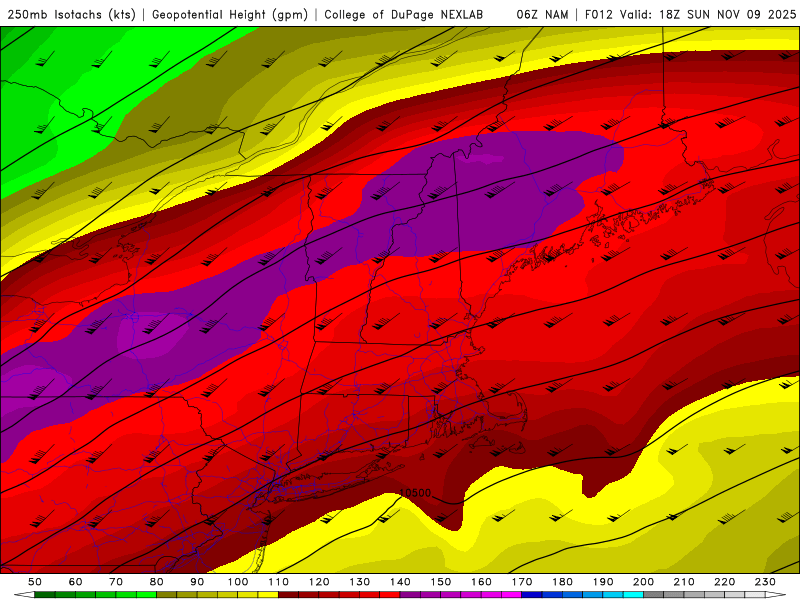Click the 80 value on the color scale
Image resolution: width=800 pixels, height=600 pixels.
tap(157, 582)
